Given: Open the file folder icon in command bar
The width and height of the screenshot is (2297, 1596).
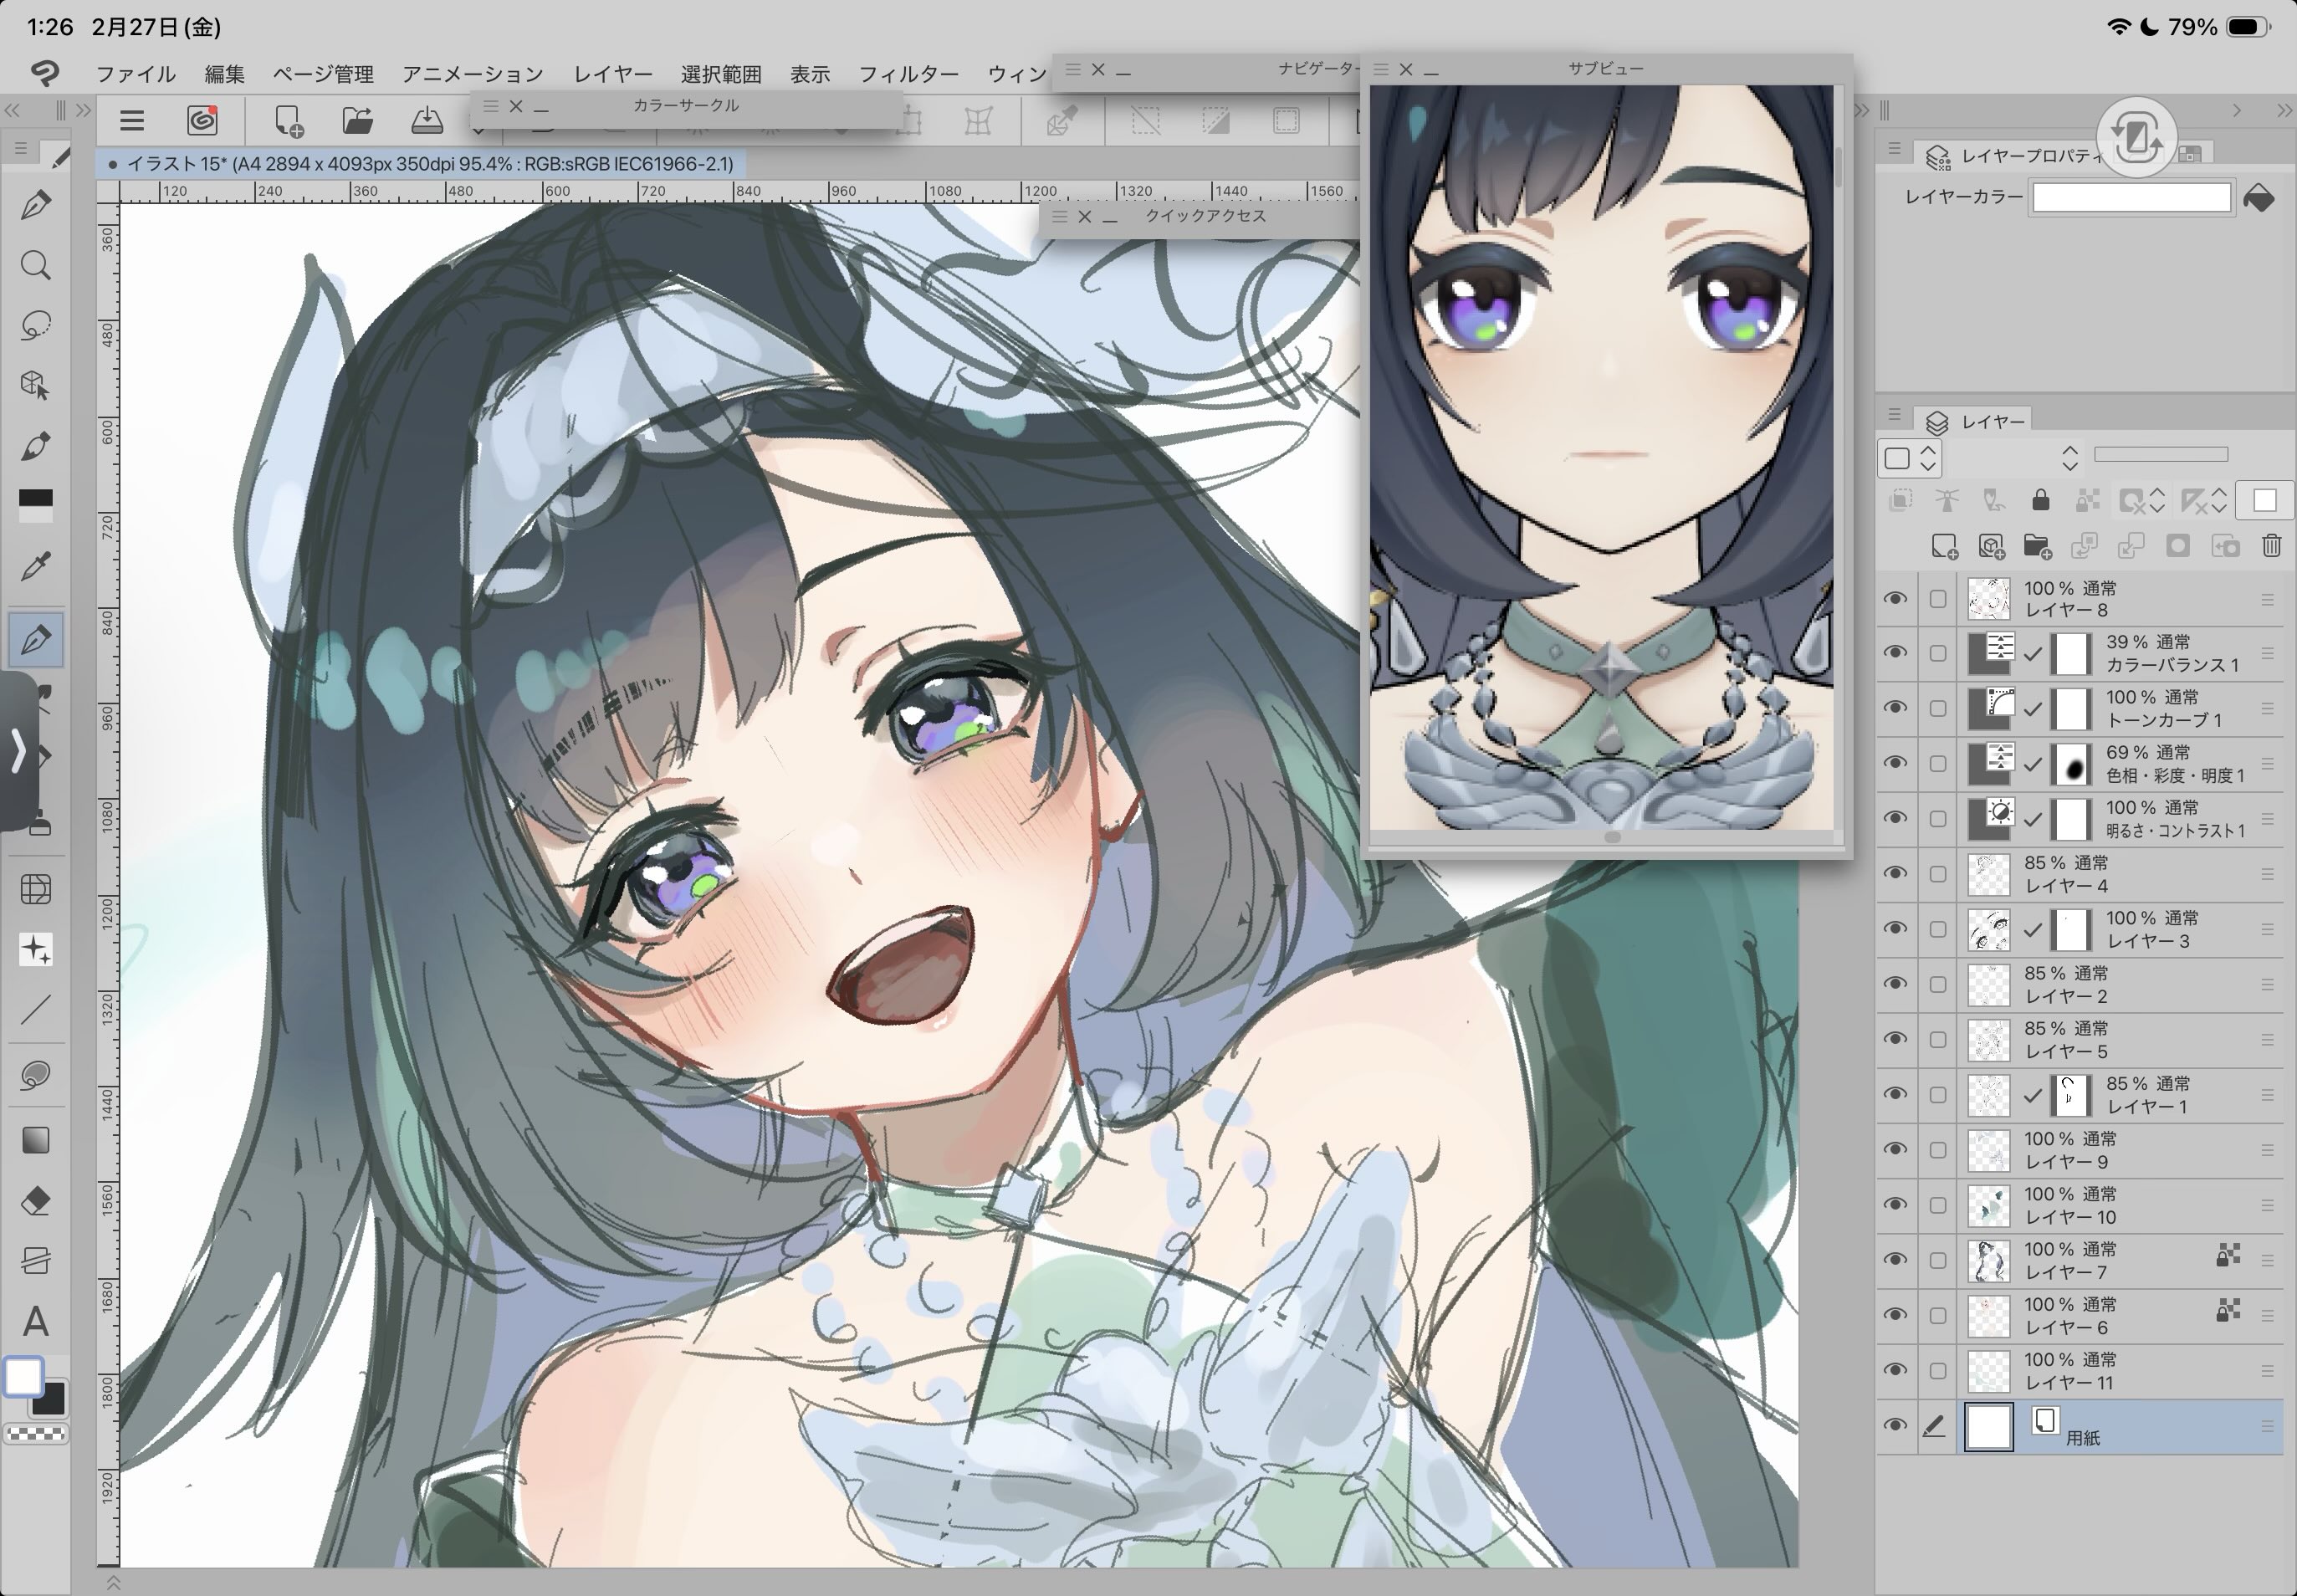Looking at the screenshot, I should pyautogui.click(x=357, y=122).
